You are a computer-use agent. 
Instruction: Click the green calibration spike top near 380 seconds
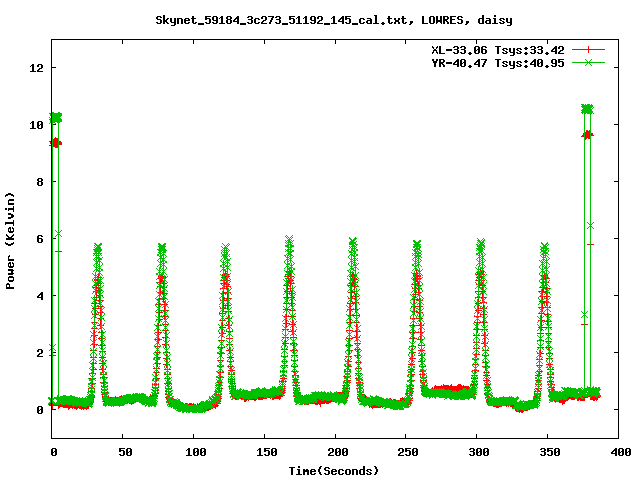587,109
